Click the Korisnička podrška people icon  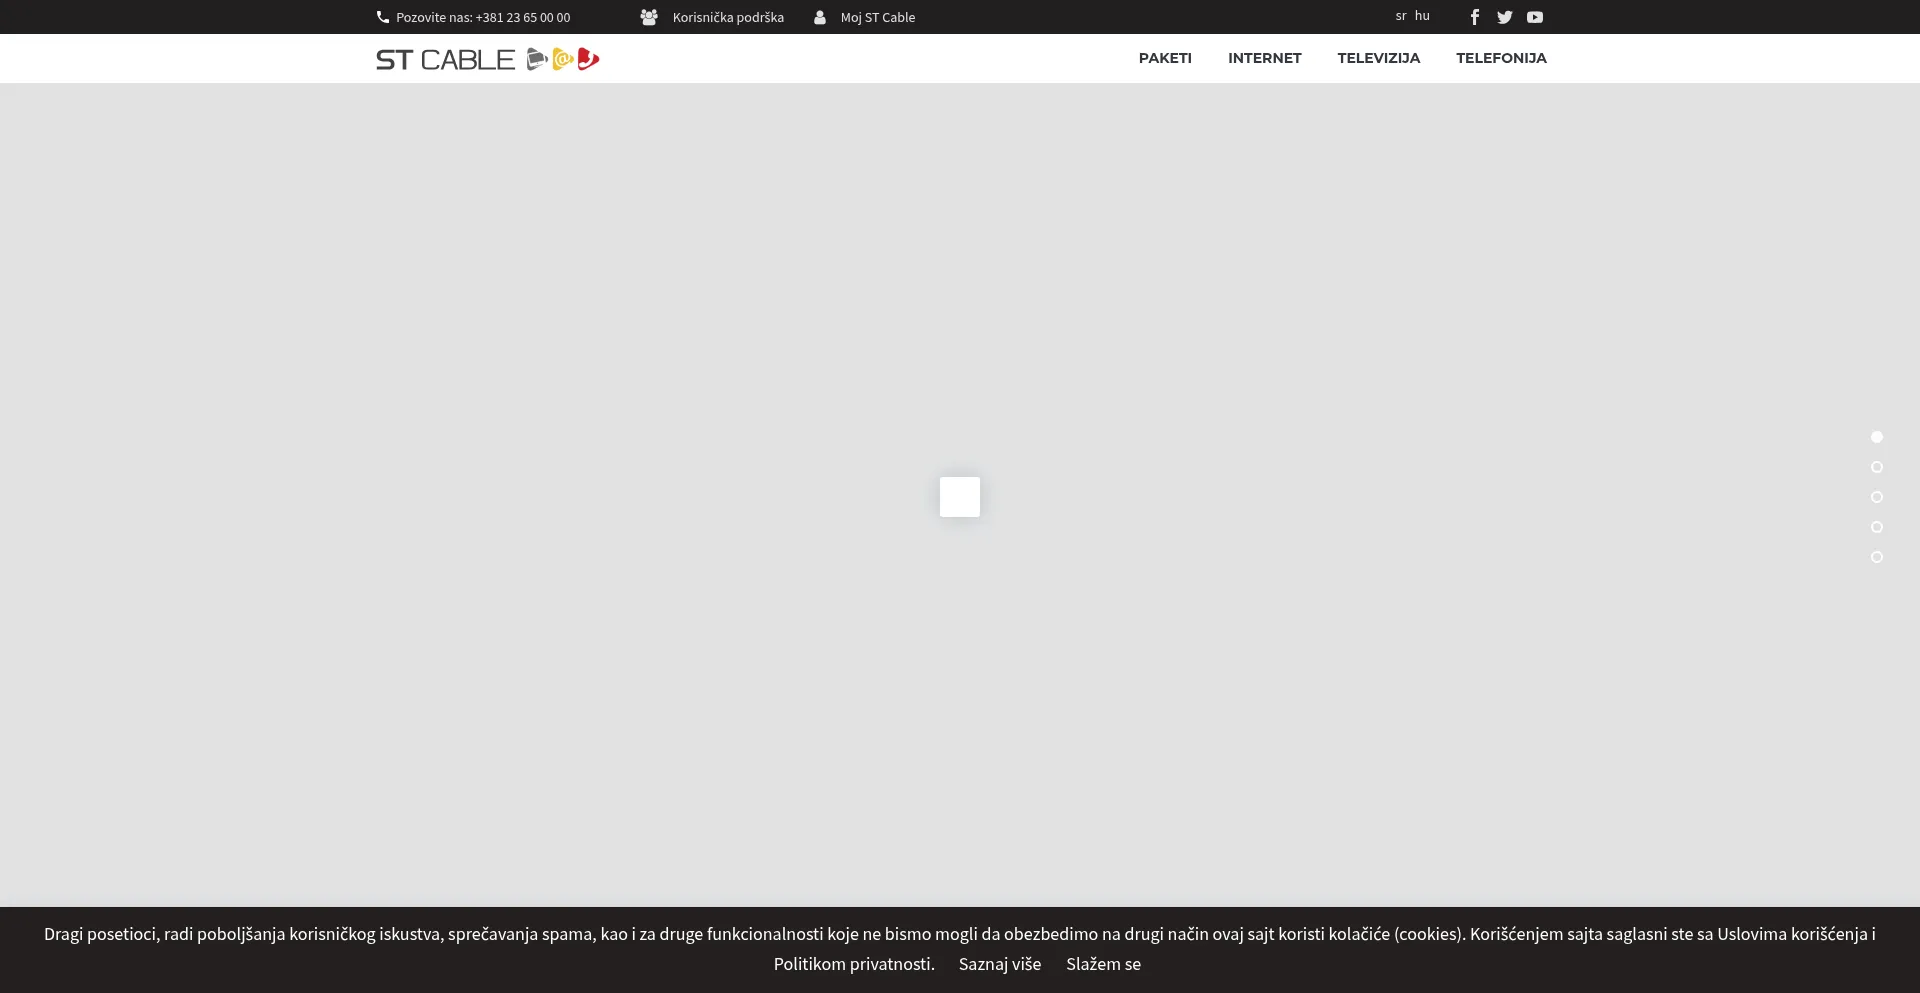tap(649, 17)
